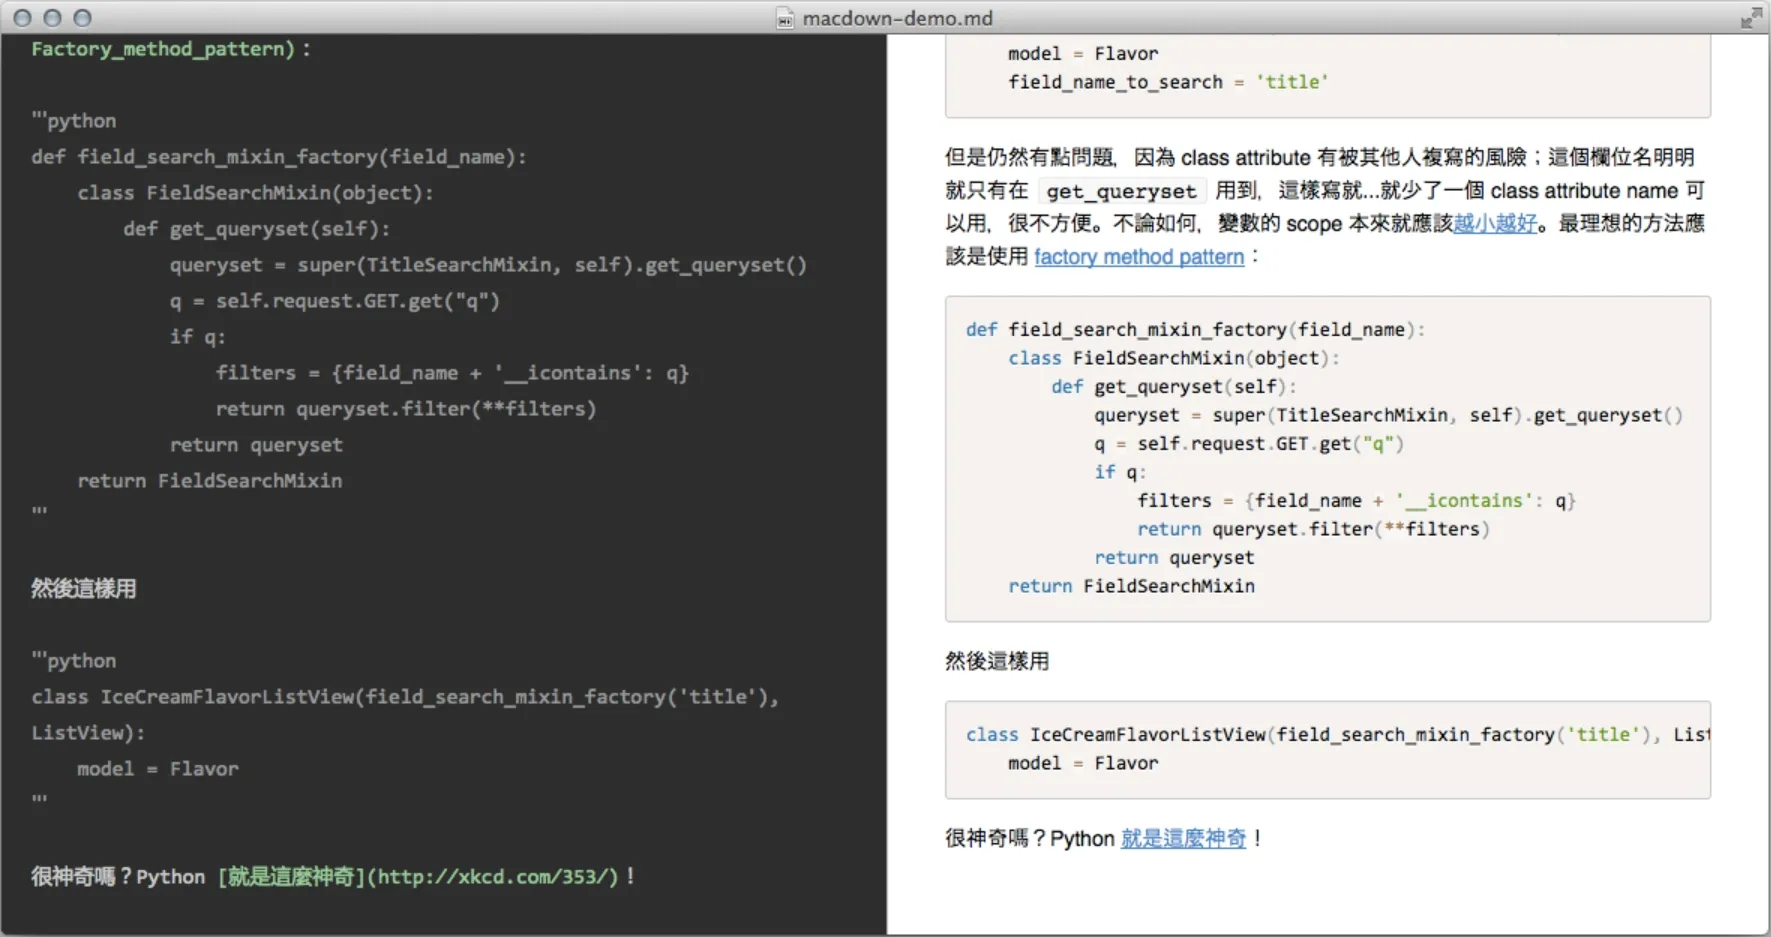Click the first Python code block in the preview
Image resolution: width=1771 pixels, height=937 pixels.
1328,457
